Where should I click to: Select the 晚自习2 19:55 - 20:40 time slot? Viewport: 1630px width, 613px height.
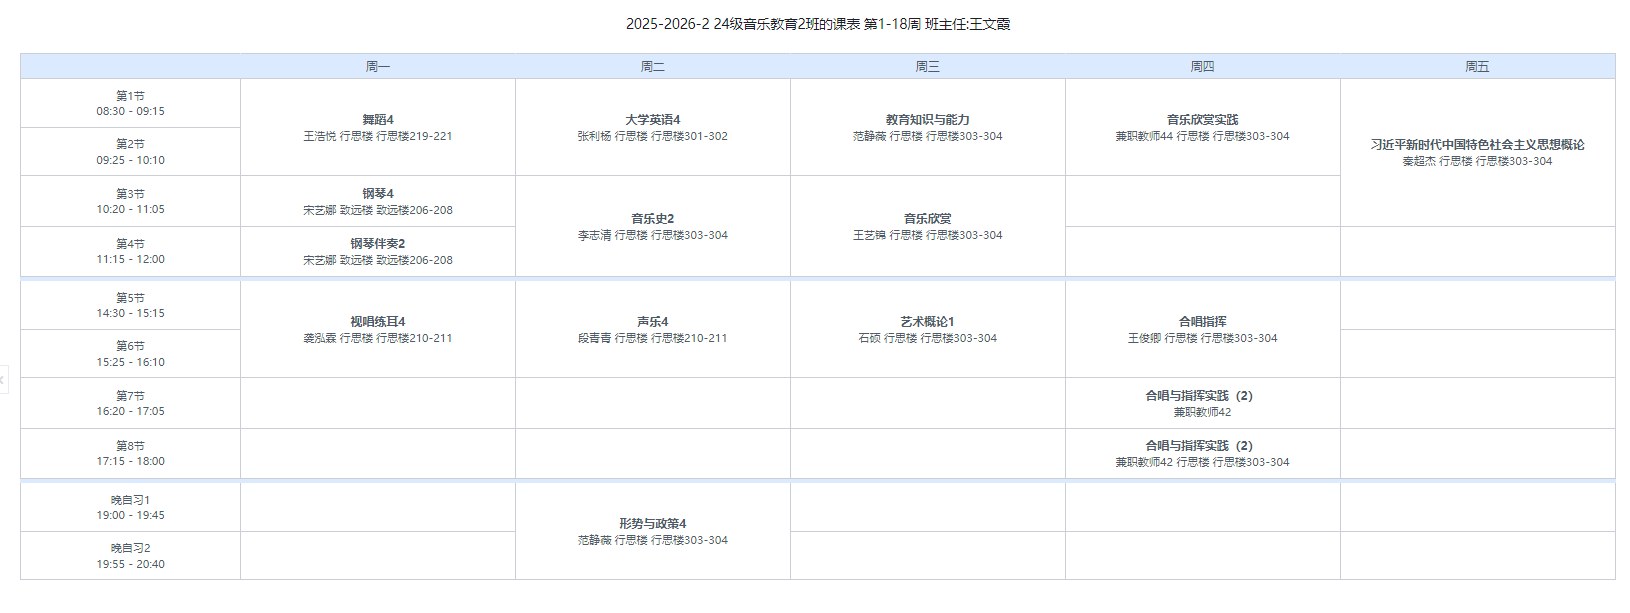coord(130,556)
